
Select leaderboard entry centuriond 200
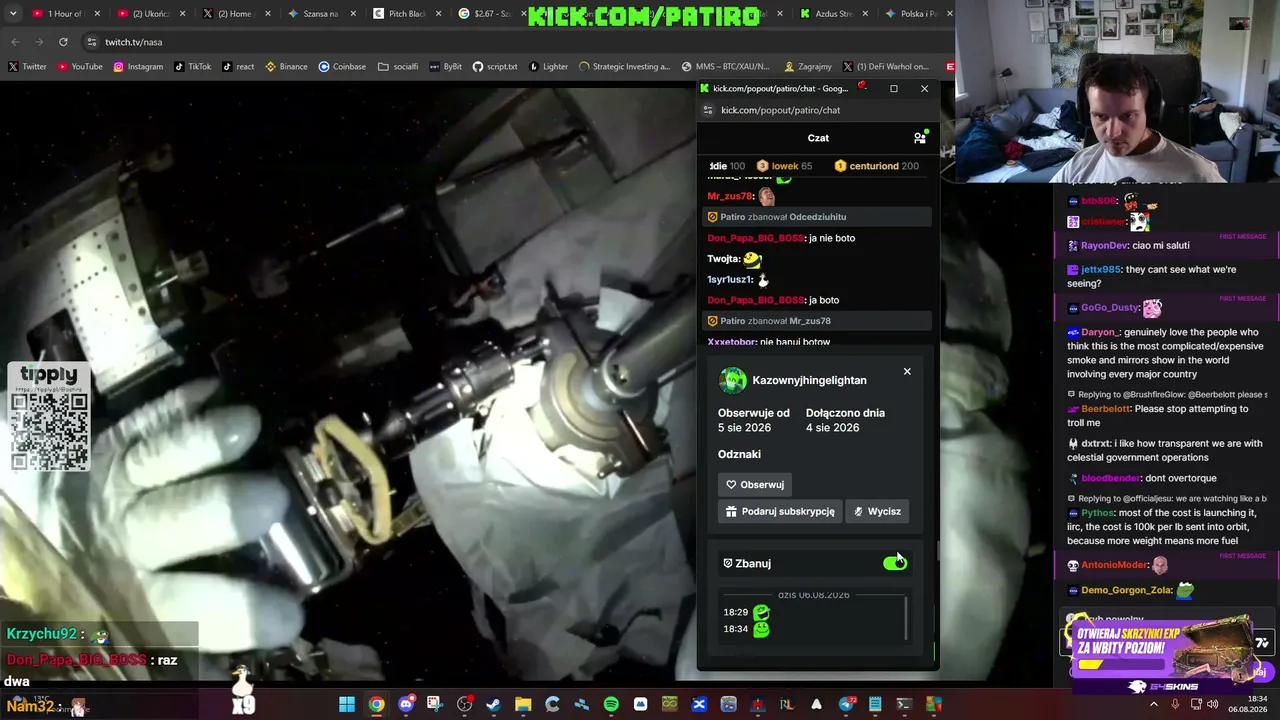click(876, 166)
